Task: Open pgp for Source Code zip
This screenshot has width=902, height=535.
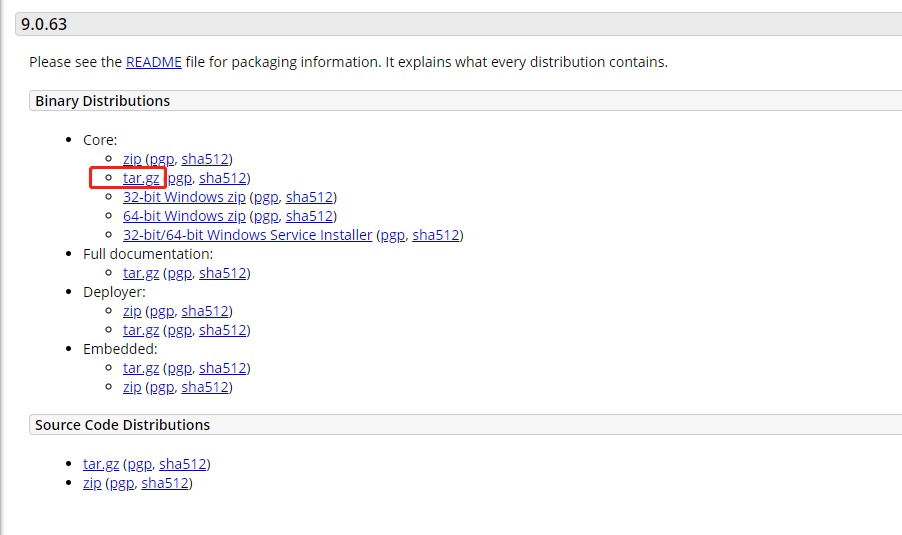Action: [122, 483]
